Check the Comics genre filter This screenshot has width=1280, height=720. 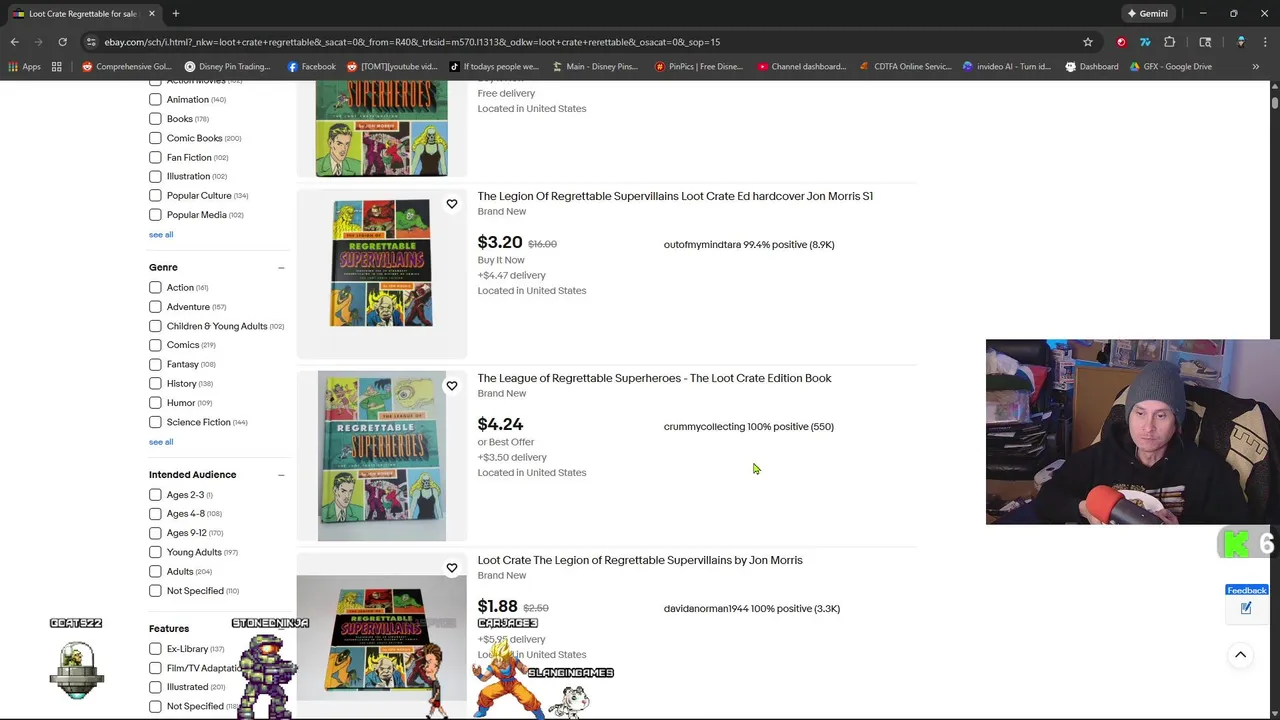click(x=155, y=345)
